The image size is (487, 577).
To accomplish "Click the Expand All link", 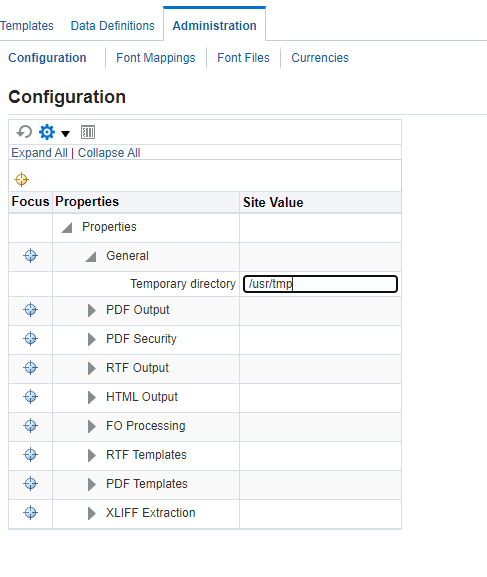I will 39,153.
